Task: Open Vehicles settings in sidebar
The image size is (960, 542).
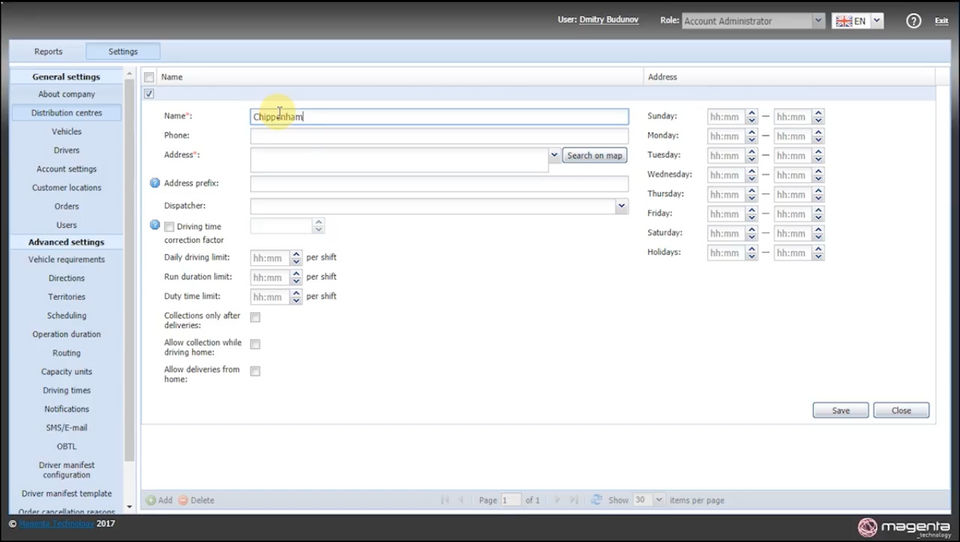Action: coord(67,132)
